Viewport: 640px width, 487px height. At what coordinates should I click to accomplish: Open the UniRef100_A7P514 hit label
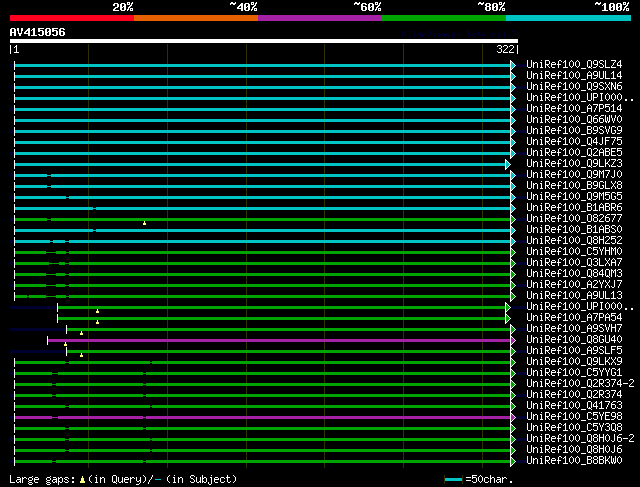pyautogui.click(x=574, y=109)
